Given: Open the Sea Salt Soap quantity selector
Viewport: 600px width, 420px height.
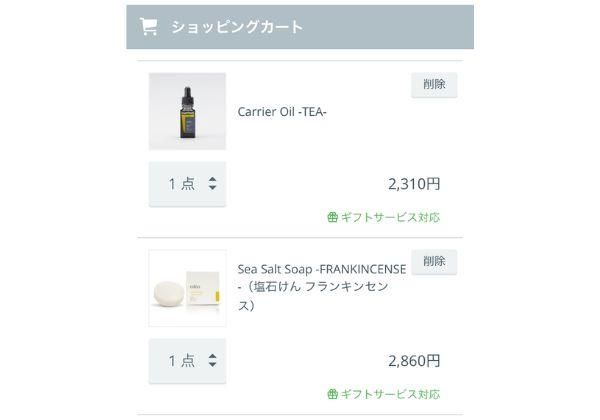Looking at the screenshot, I should (187, 361).
